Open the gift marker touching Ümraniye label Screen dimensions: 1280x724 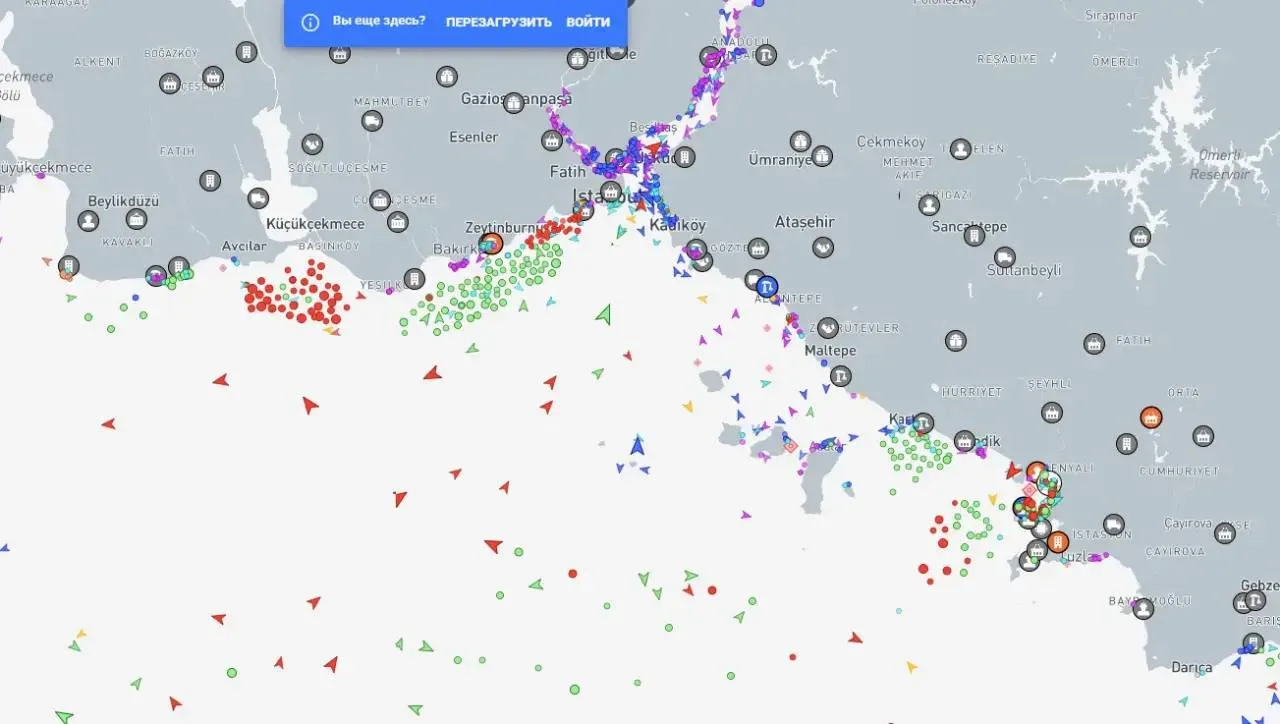(x=821, y=156)
